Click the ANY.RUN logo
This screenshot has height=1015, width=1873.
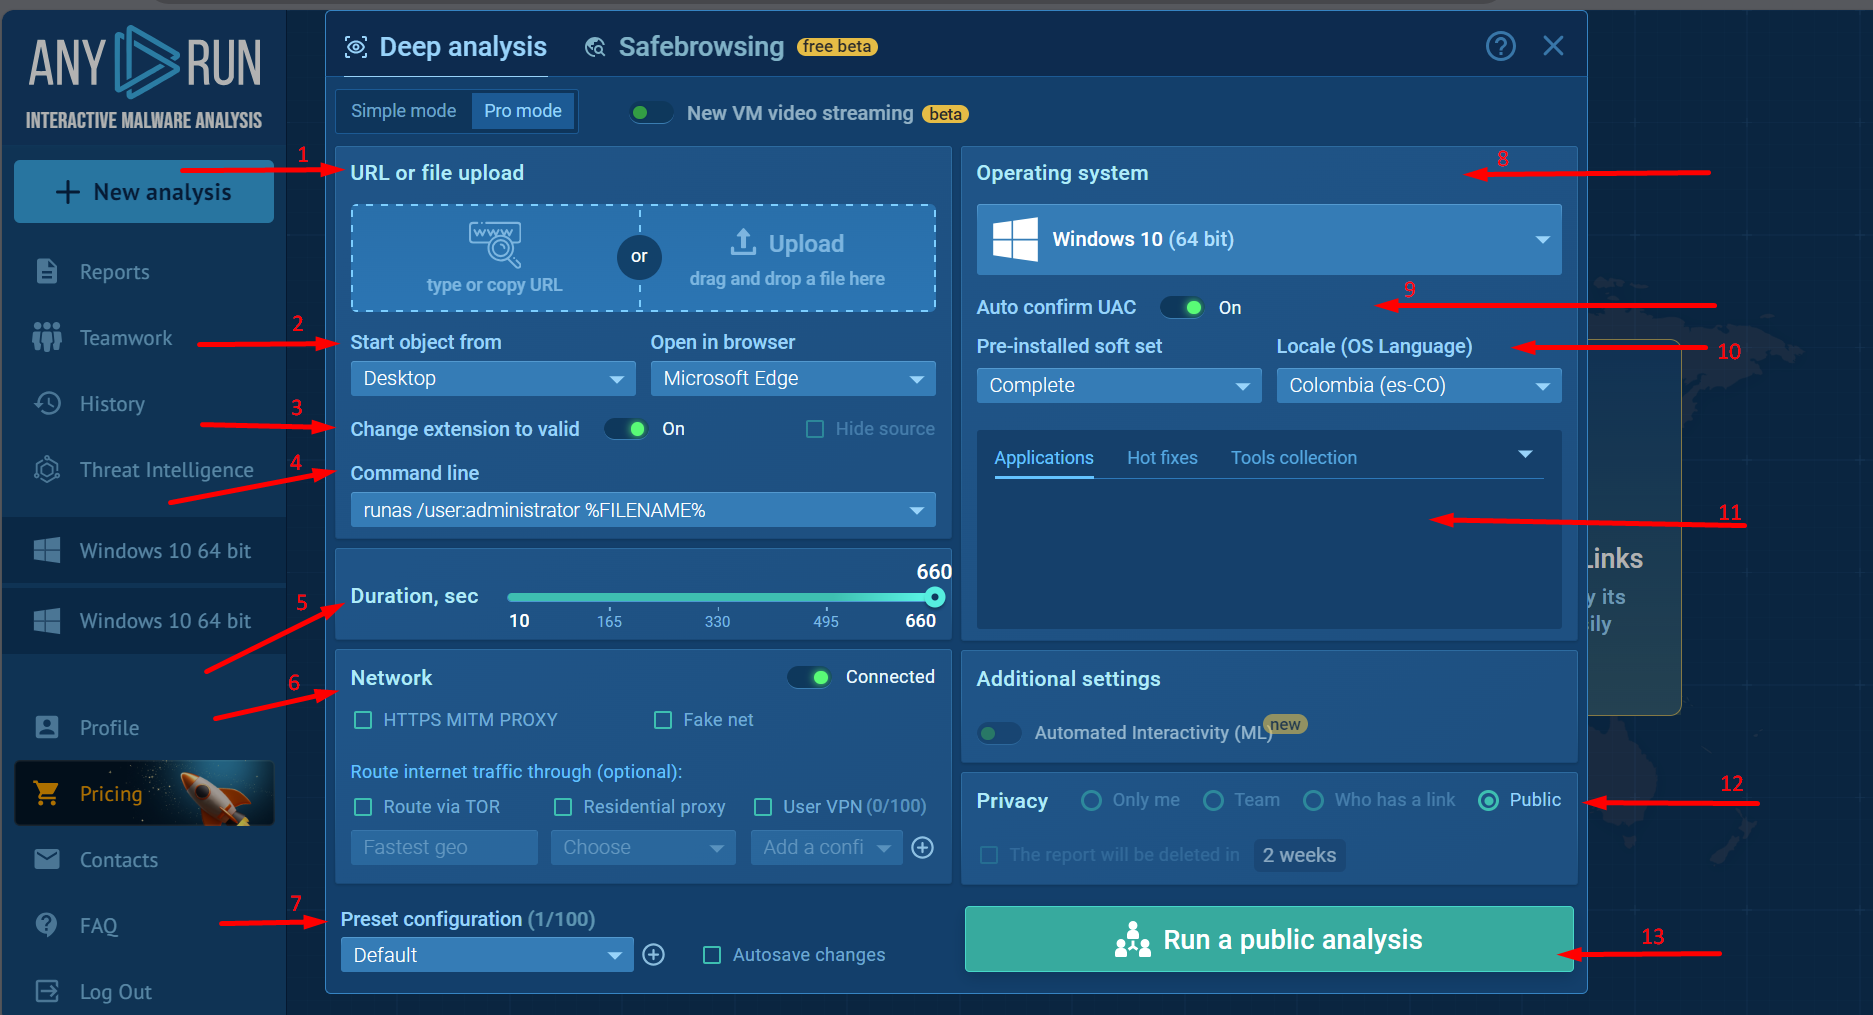click(x=145, y=78)
